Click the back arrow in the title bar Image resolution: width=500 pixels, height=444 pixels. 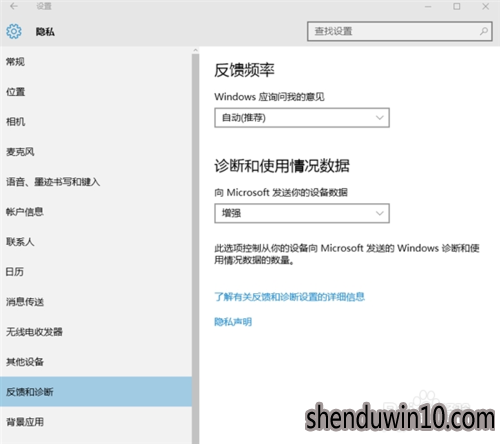coord(13,6)
